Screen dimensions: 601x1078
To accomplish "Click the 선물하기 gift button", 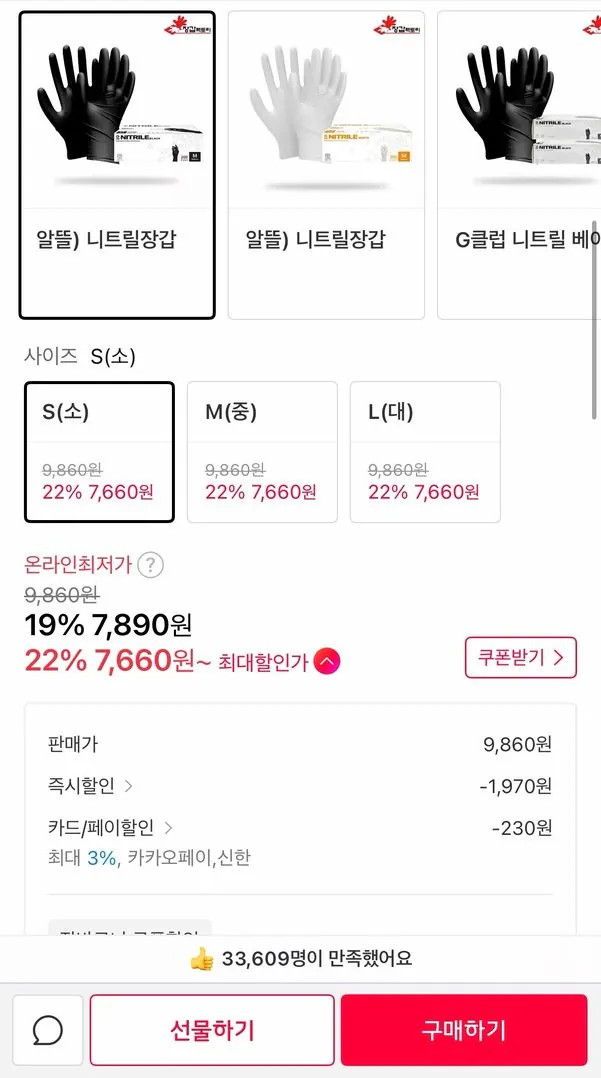I will pyautogui.click(x=213, y=1030).
